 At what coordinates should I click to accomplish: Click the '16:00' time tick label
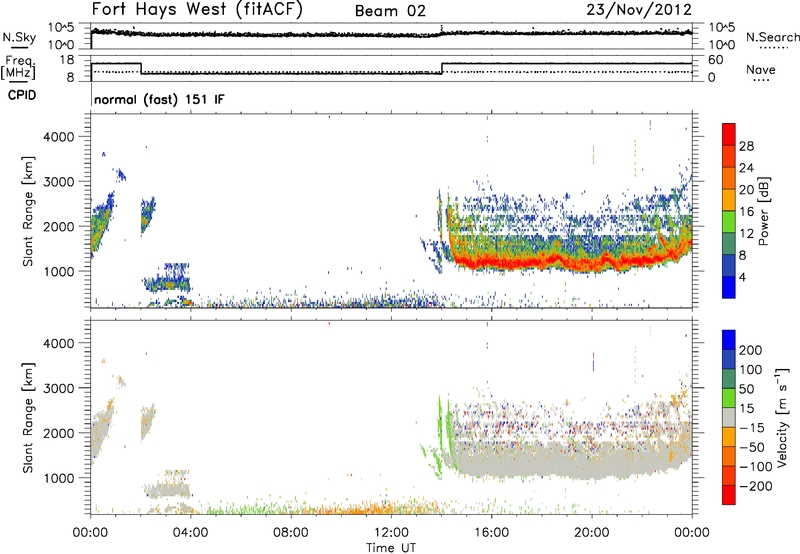coord(491,533)
